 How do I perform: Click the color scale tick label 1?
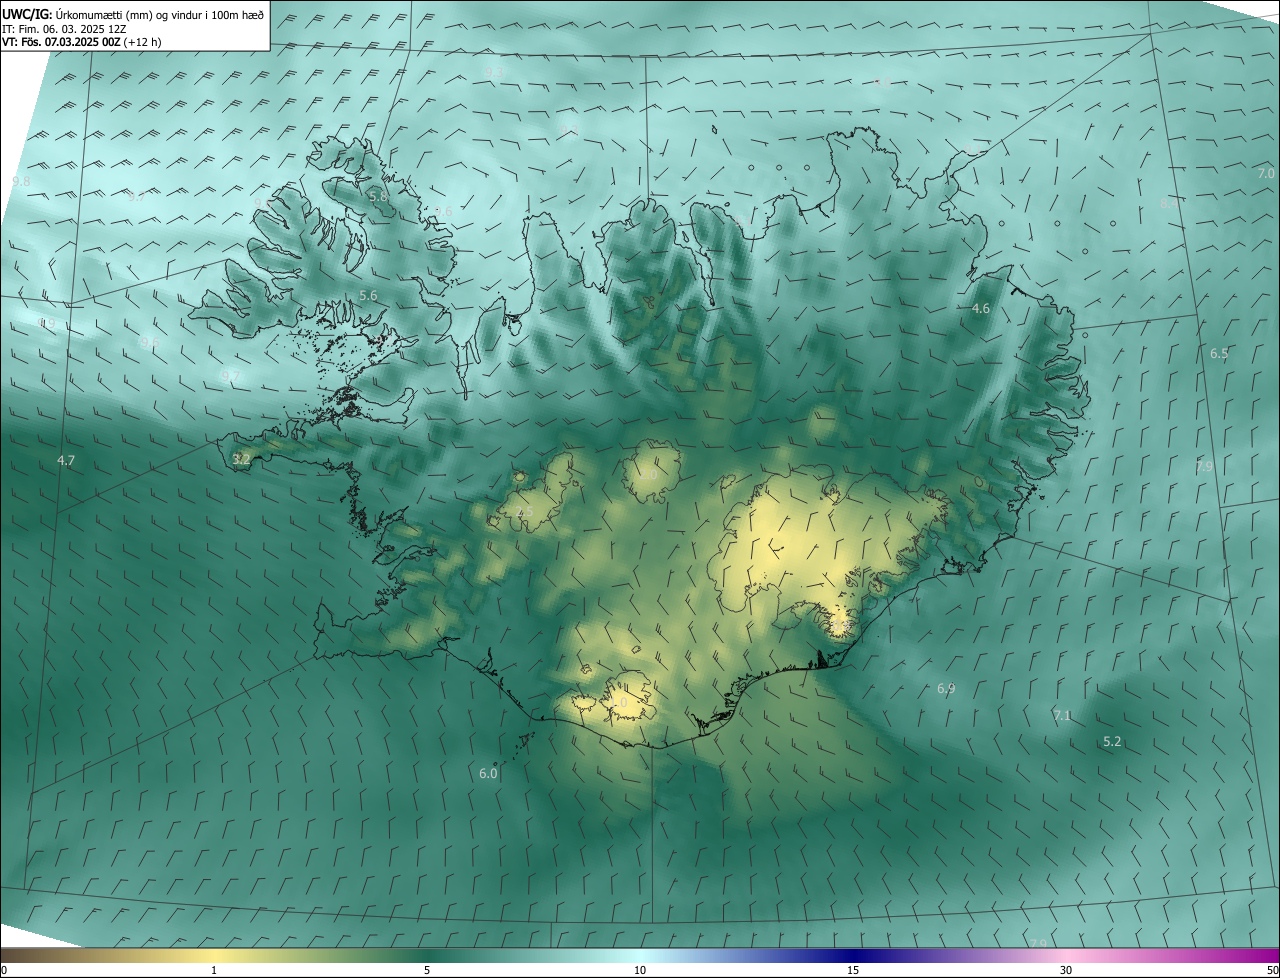coord(214,971)
